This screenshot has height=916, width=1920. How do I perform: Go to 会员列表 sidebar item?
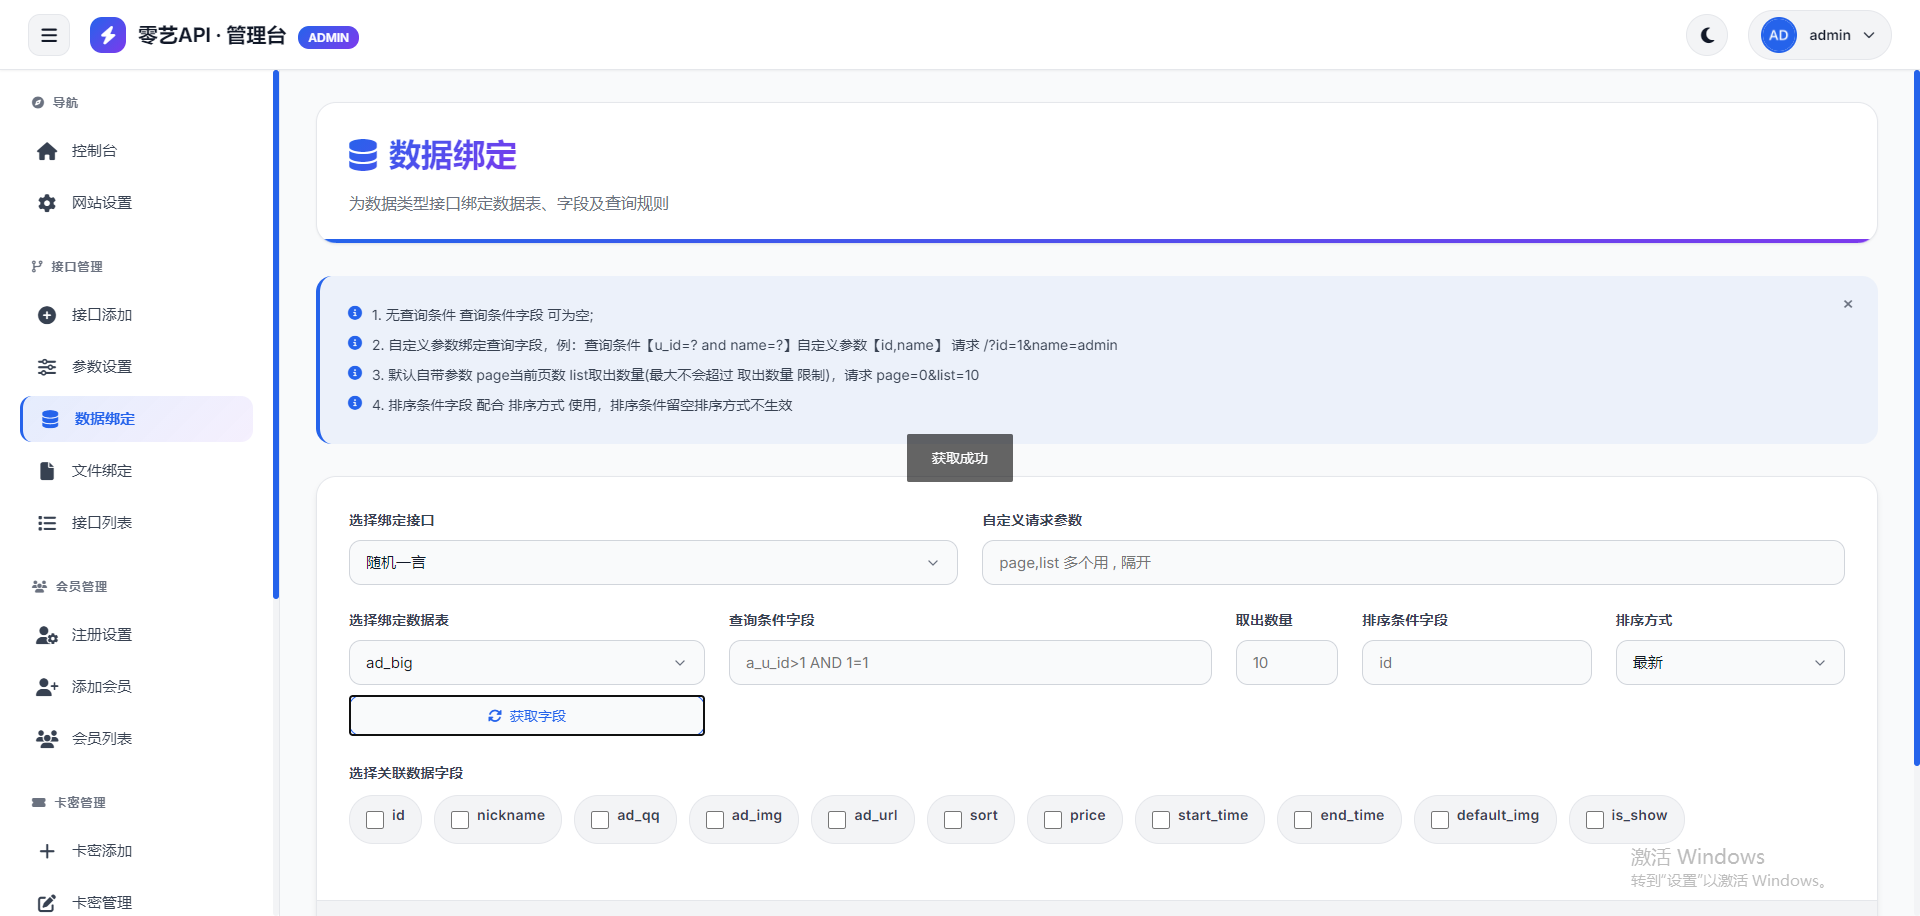coord(102,739)
